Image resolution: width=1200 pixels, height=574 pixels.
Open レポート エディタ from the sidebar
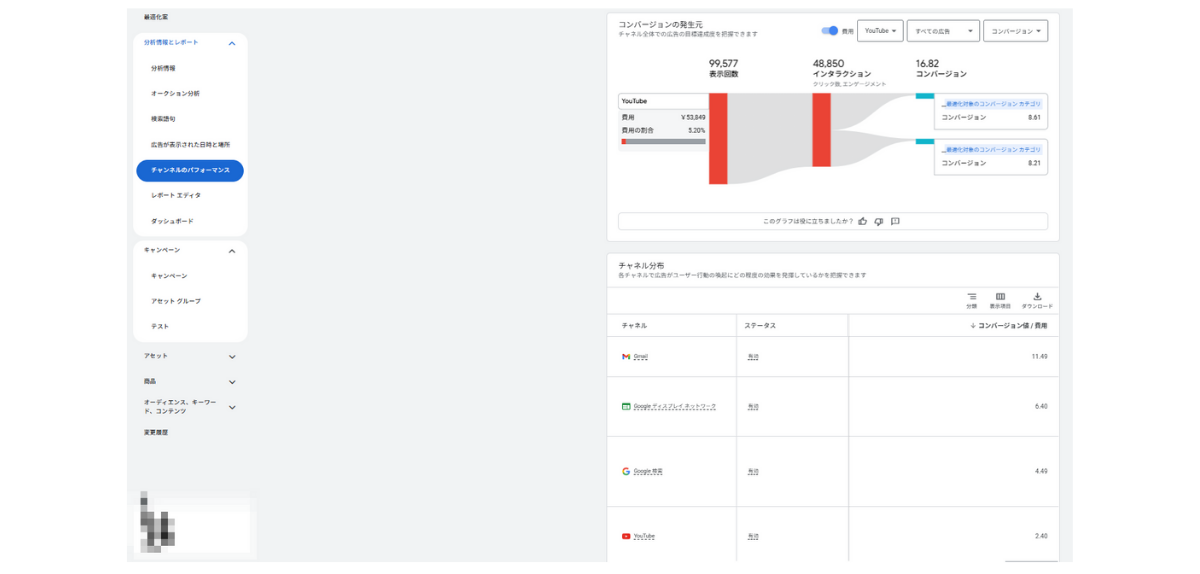(x=176, y=195)
